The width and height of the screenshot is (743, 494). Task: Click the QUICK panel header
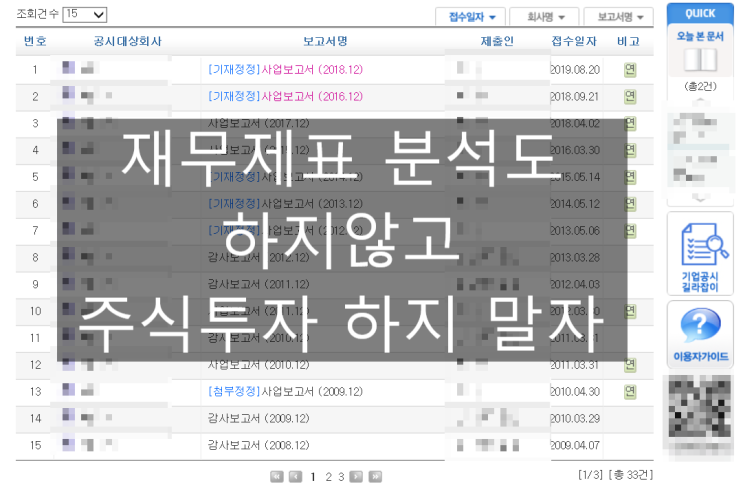click(700, 14)
